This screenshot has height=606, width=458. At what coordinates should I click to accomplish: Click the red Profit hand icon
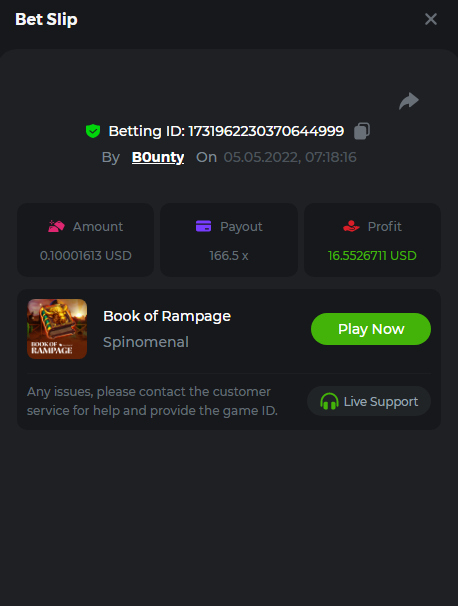tap(351, 226)
